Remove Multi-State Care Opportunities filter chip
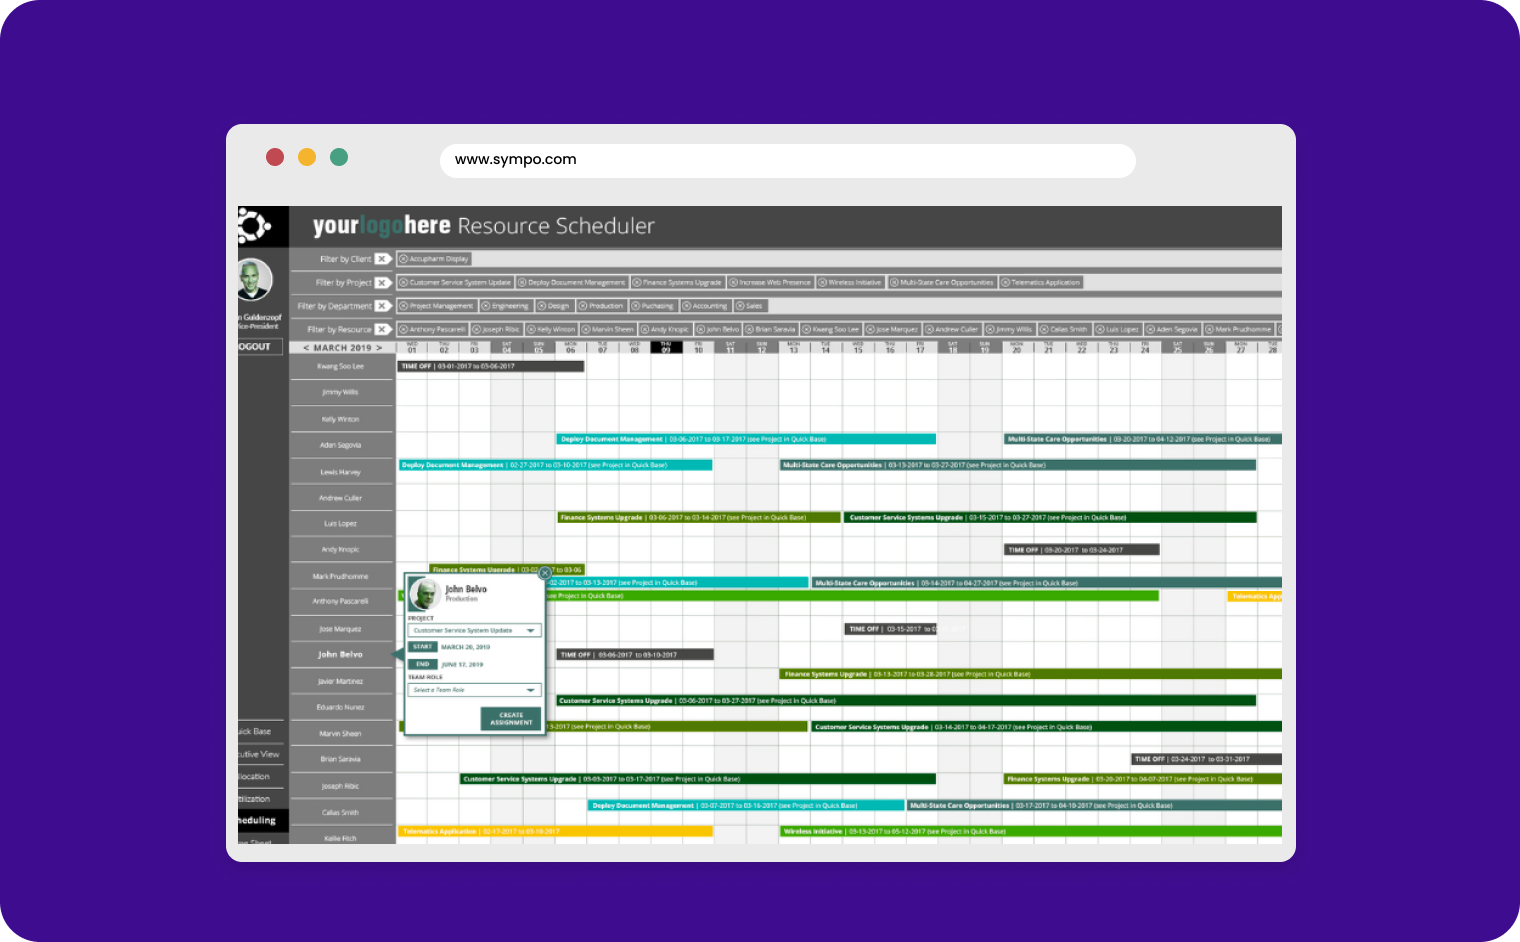The height and width of the screenshot is (942, 1520). point(894,283)
